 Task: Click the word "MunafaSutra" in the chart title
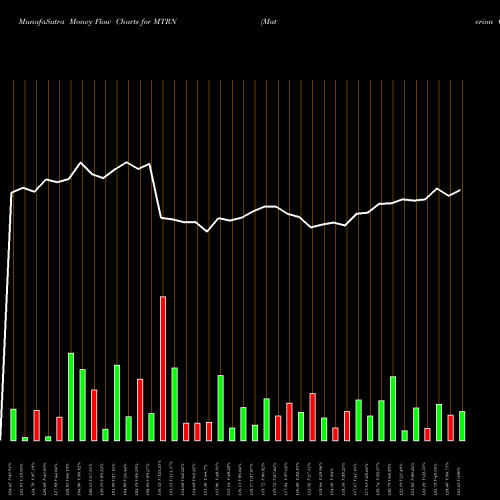pyautogui.click(x=41, y=22)
